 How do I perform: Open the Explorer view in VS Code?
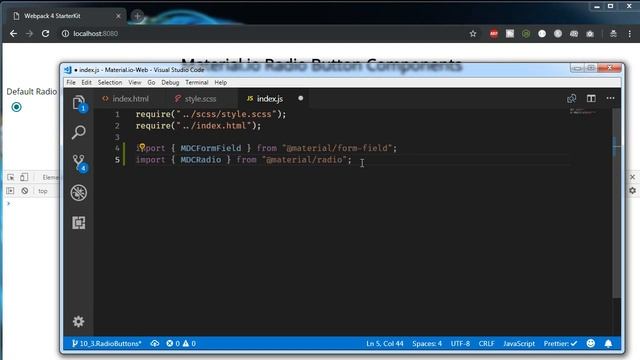coord(79,102)
